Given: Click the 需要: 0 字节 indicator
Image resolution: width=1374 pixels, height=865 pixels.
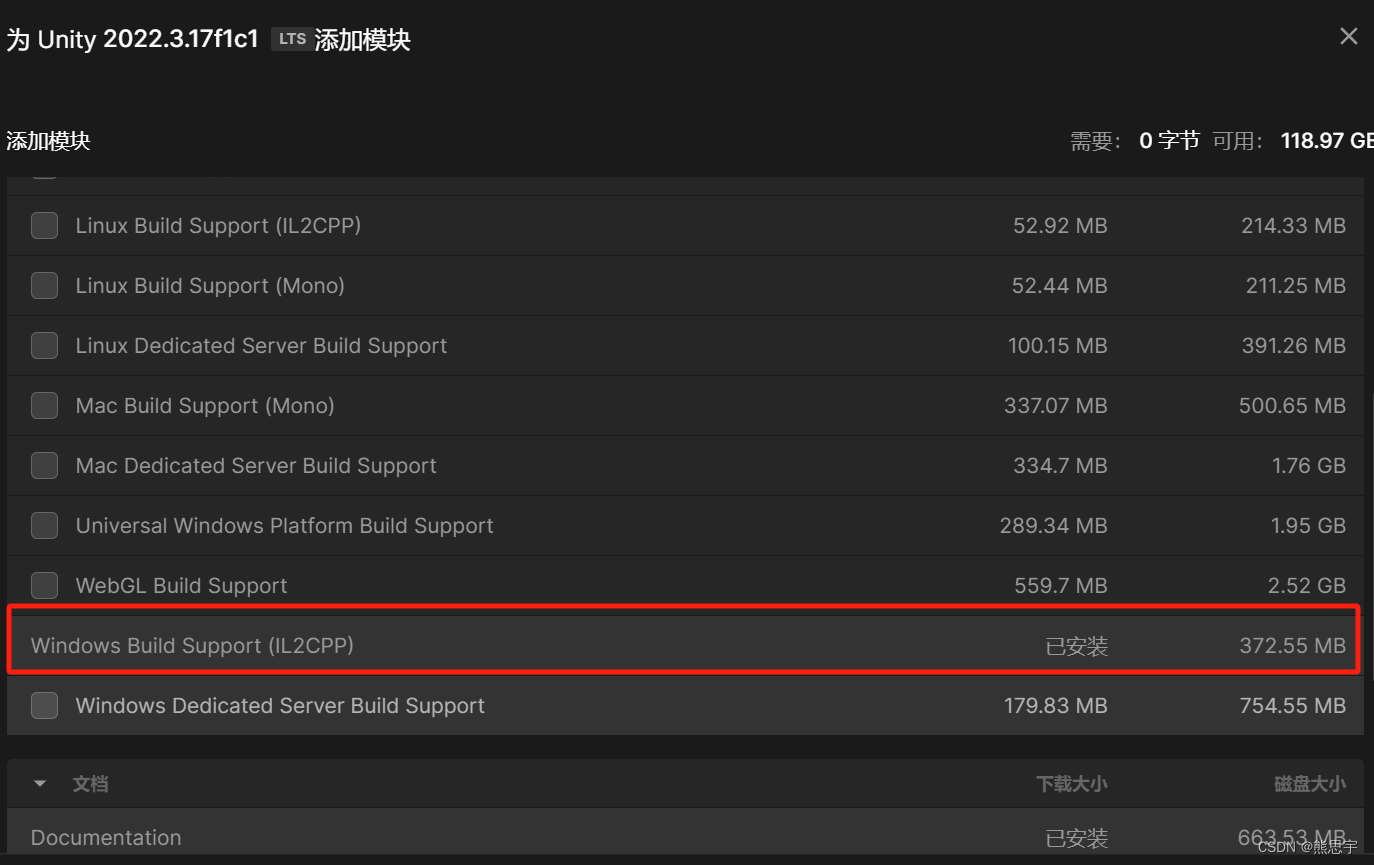Looking at the screenshot, I should [1135, 141].
